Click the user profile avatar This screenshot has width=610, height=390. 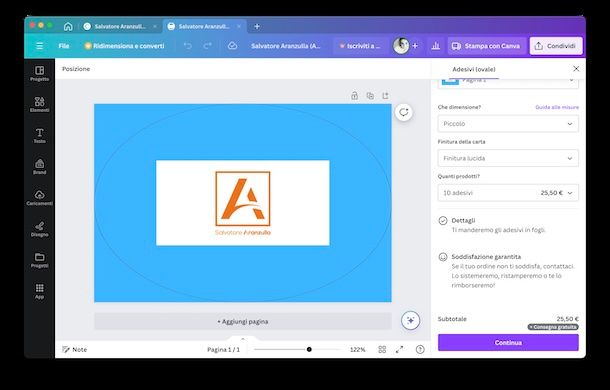401,46
